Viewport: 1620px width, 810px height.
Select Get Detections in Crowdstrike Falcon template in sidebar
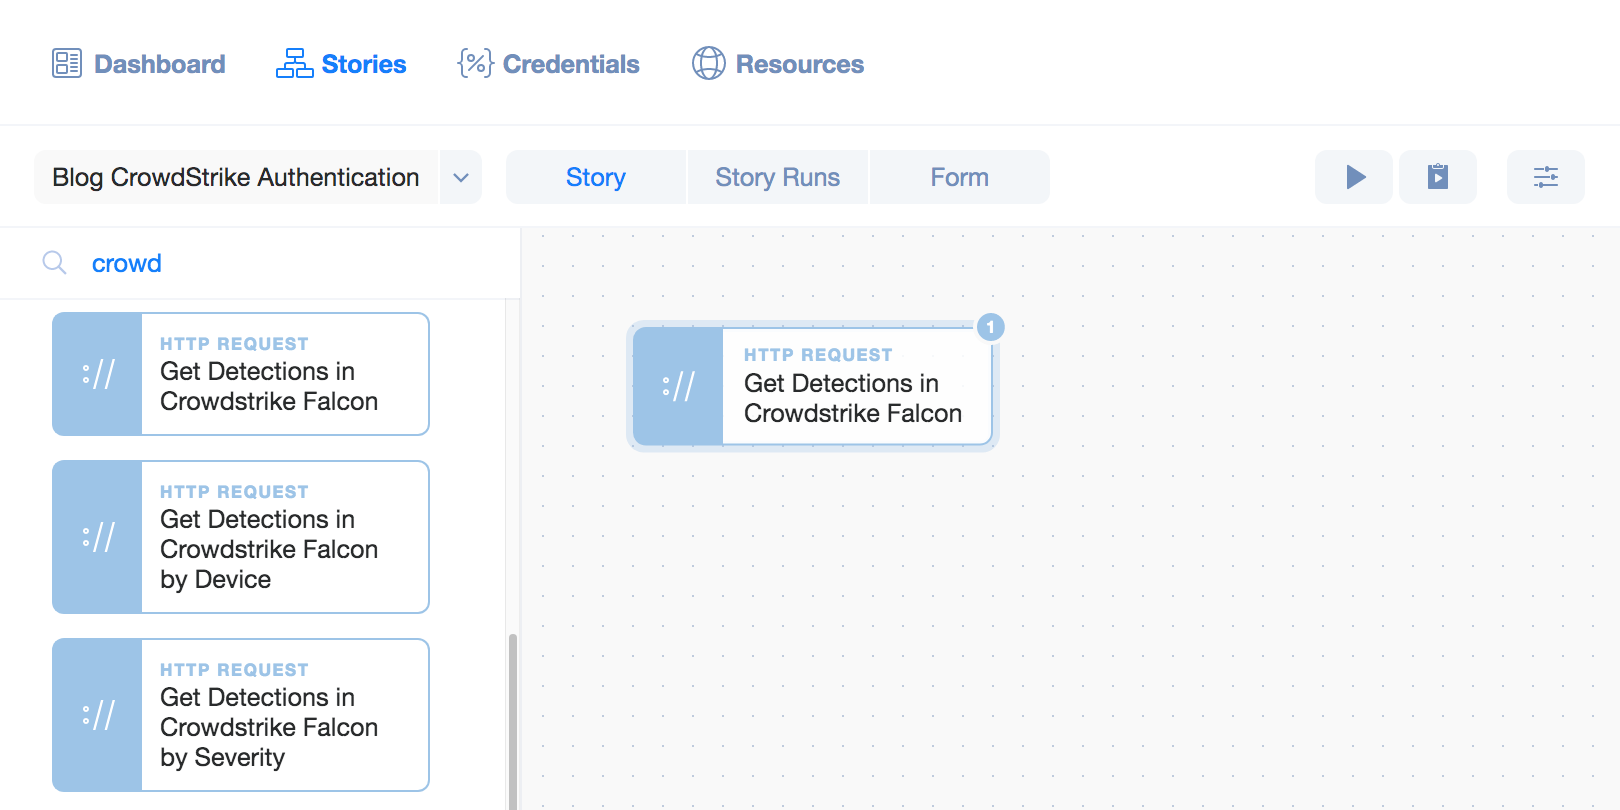click(x=241, y=374)
